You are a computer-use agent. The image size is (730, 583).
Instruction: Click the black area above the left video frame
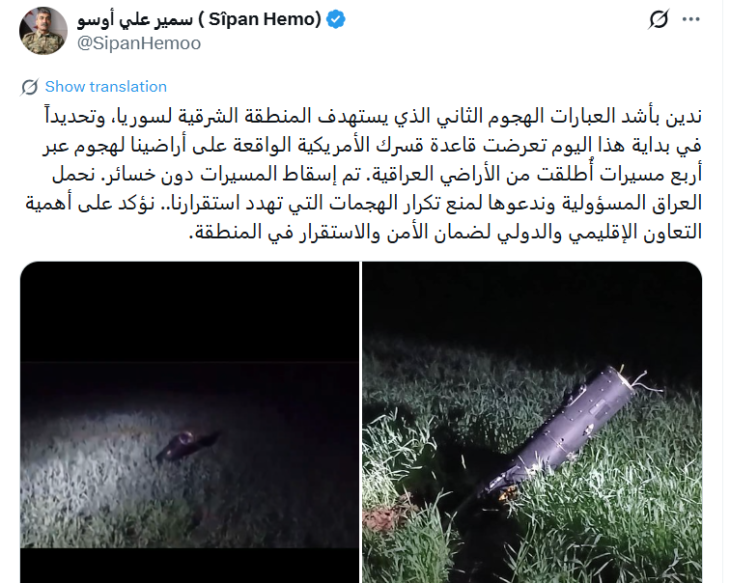coord(189,311)
